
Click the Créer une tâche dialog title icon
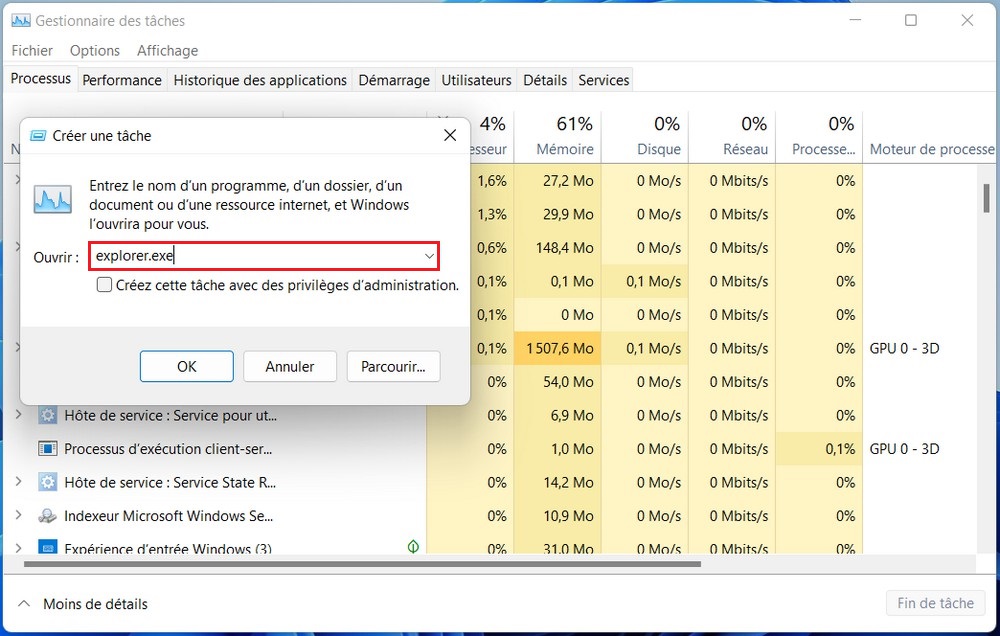click(x=38, y=136)
